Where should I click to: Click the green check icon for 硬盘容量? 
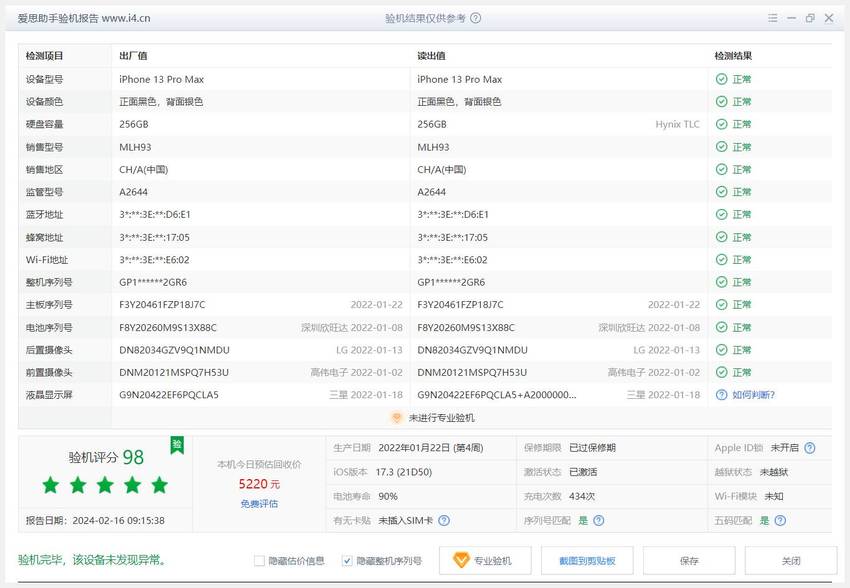coord(722,124)
